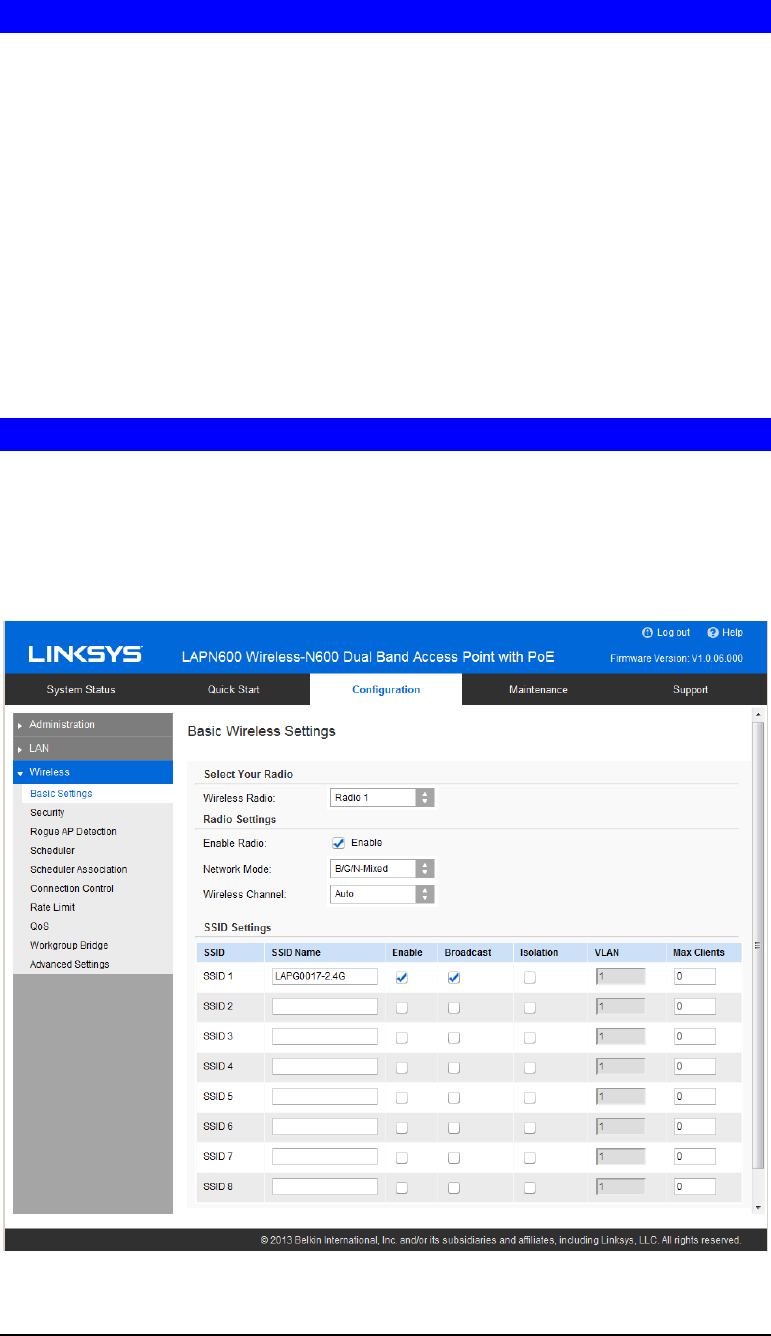Open QoS settings page

pos(40,926)
